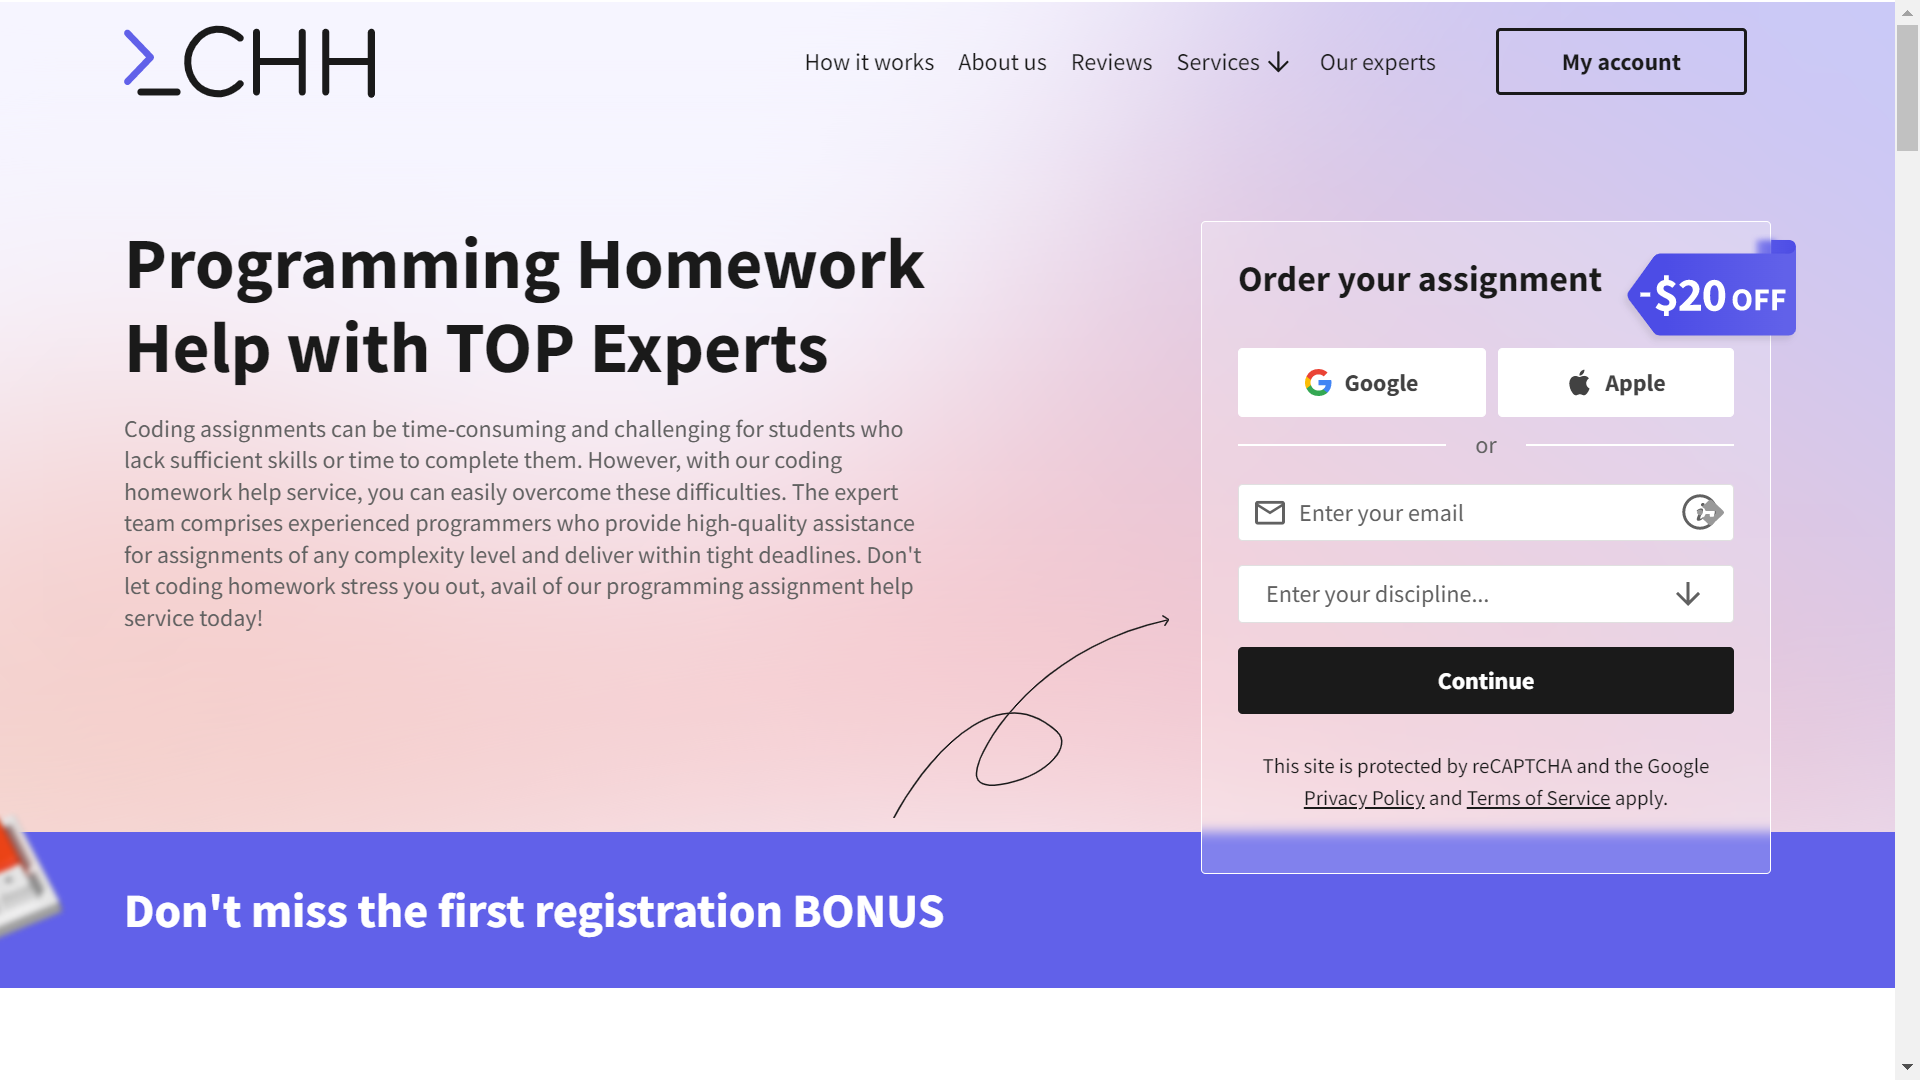Click the discipline dropdown arrow icon

click(1688, 593)
